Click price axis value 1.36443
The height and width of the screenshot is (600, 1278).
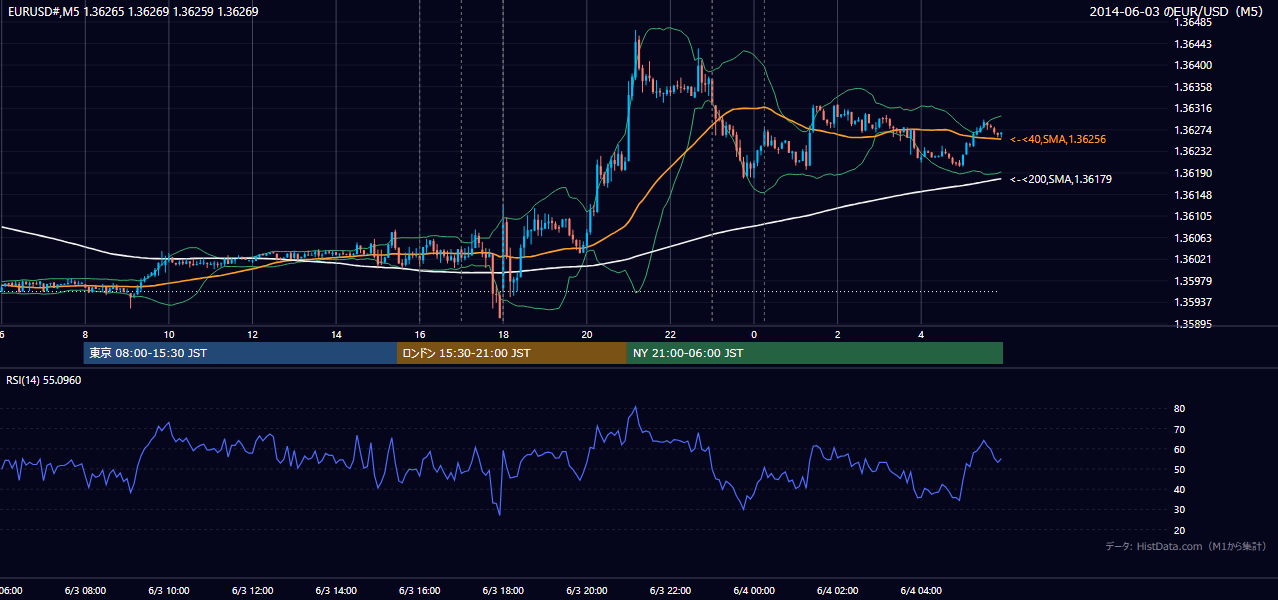click(1194, 44)
